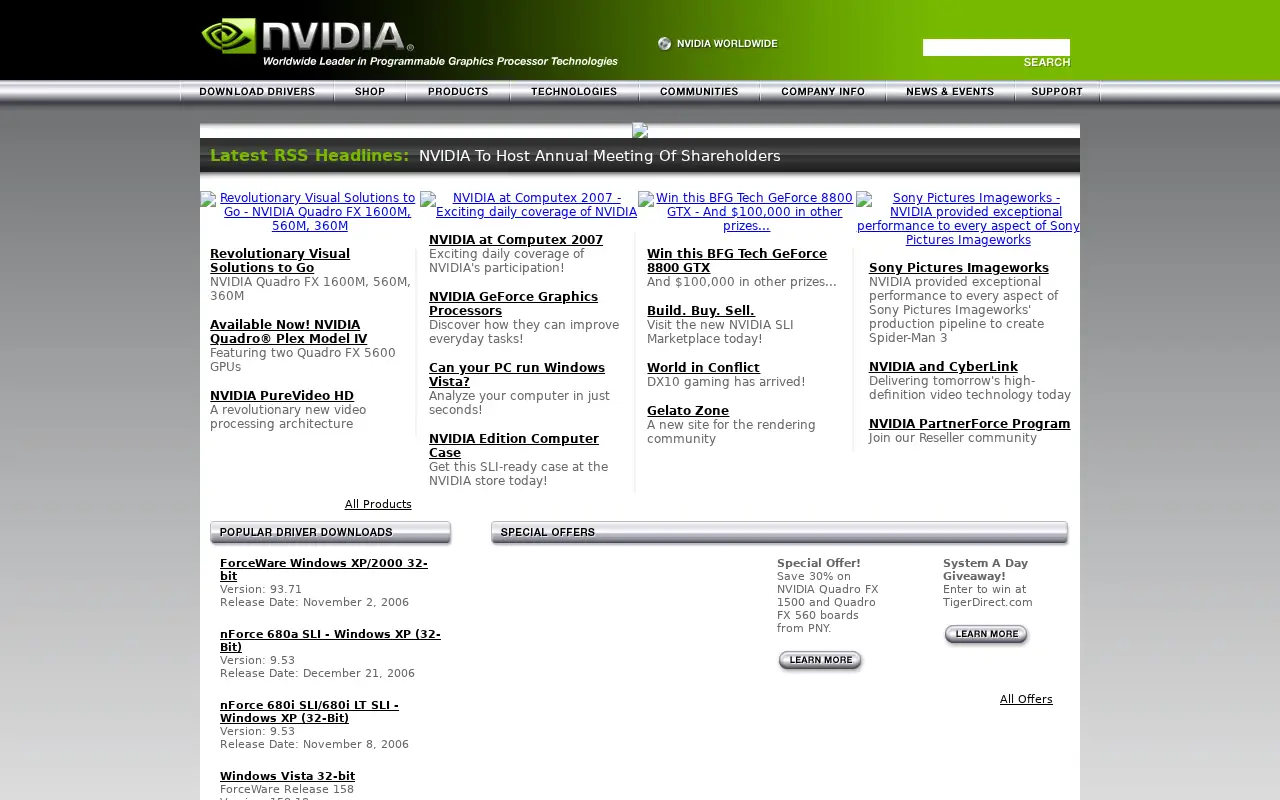The height and width of the screenshot is (800, 1280).
Task: Click the Quadro FX 1600M image link above first column
Action: 309,212
